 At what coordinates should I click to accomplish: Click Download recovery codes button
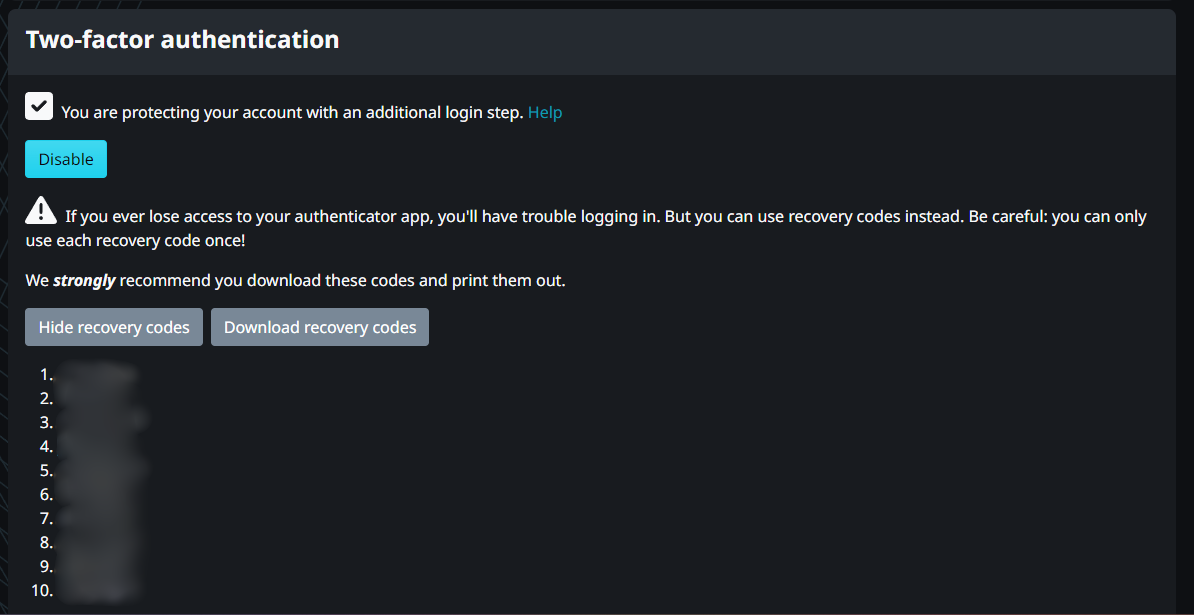click(x=320, y=327)
